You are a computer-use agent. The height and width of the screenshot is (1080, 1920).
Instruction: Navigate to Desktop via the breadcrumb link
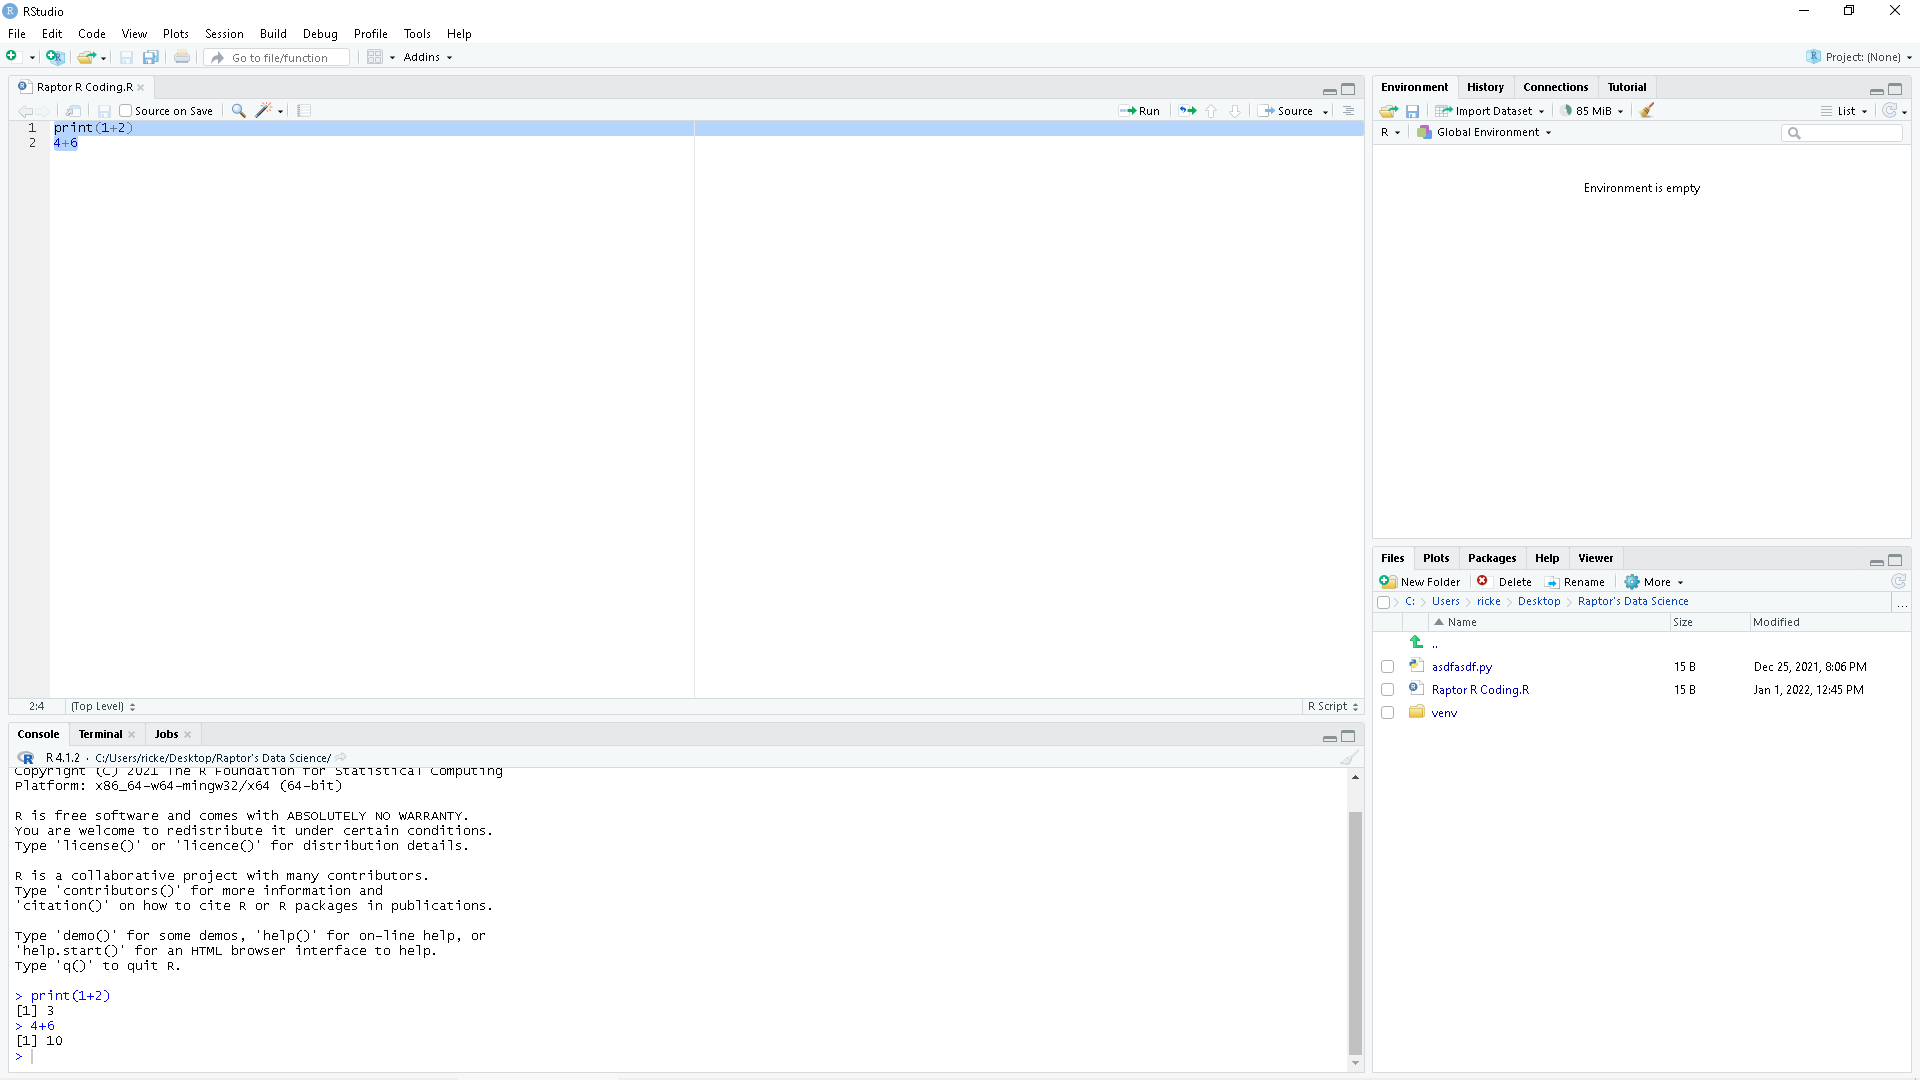[x=1538, y=601]
